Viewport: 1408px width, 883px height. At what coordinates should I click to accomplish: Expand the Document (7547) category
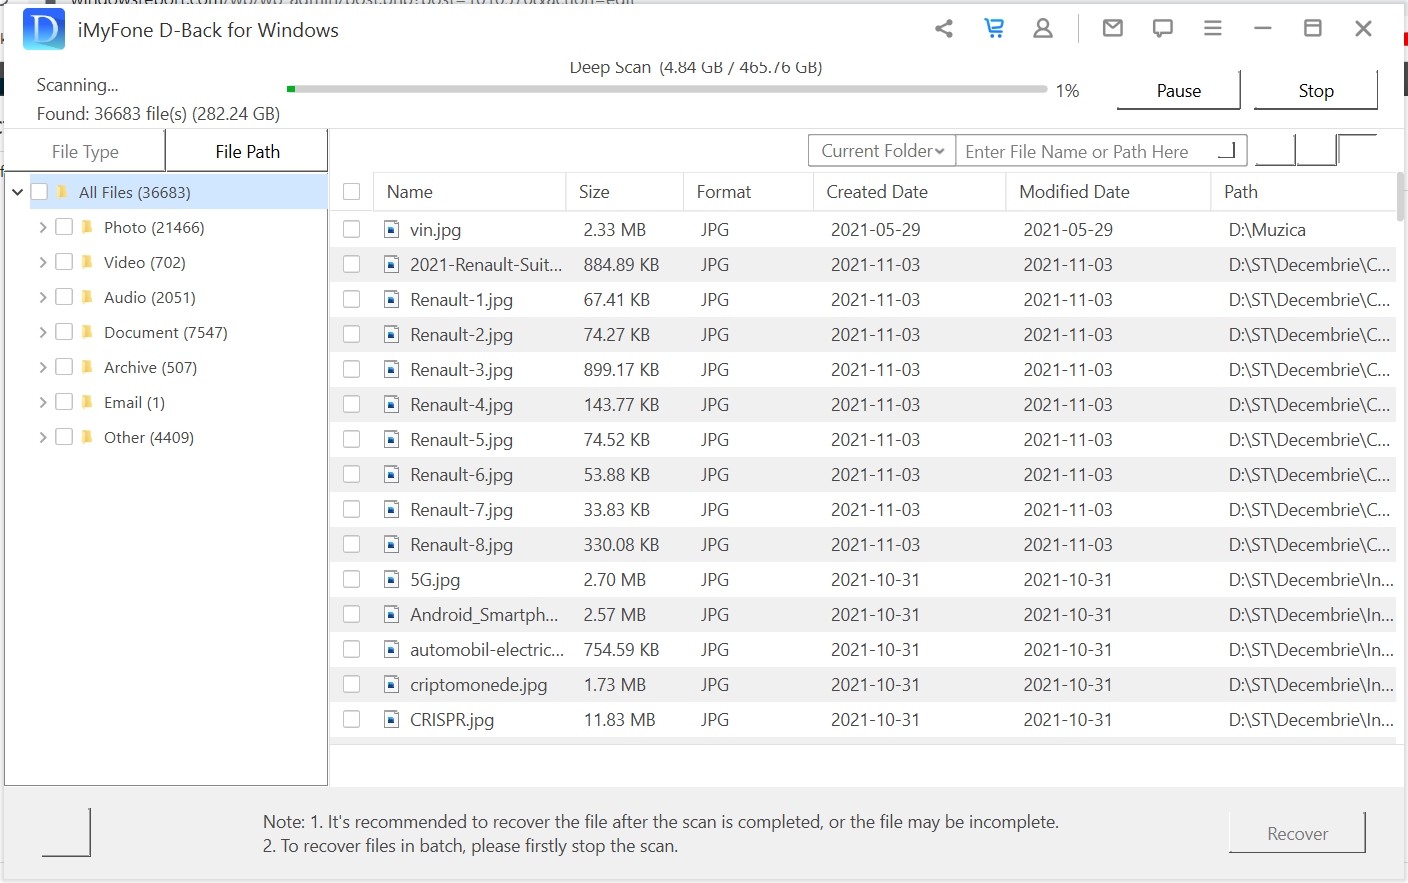(x=43, y=333)
